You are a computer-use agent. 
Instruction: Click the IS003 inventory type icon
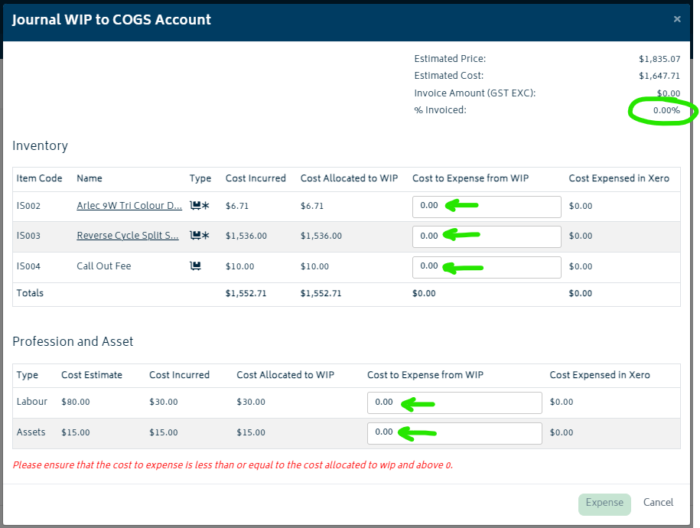pyautogui.click(x=200, y=235)
